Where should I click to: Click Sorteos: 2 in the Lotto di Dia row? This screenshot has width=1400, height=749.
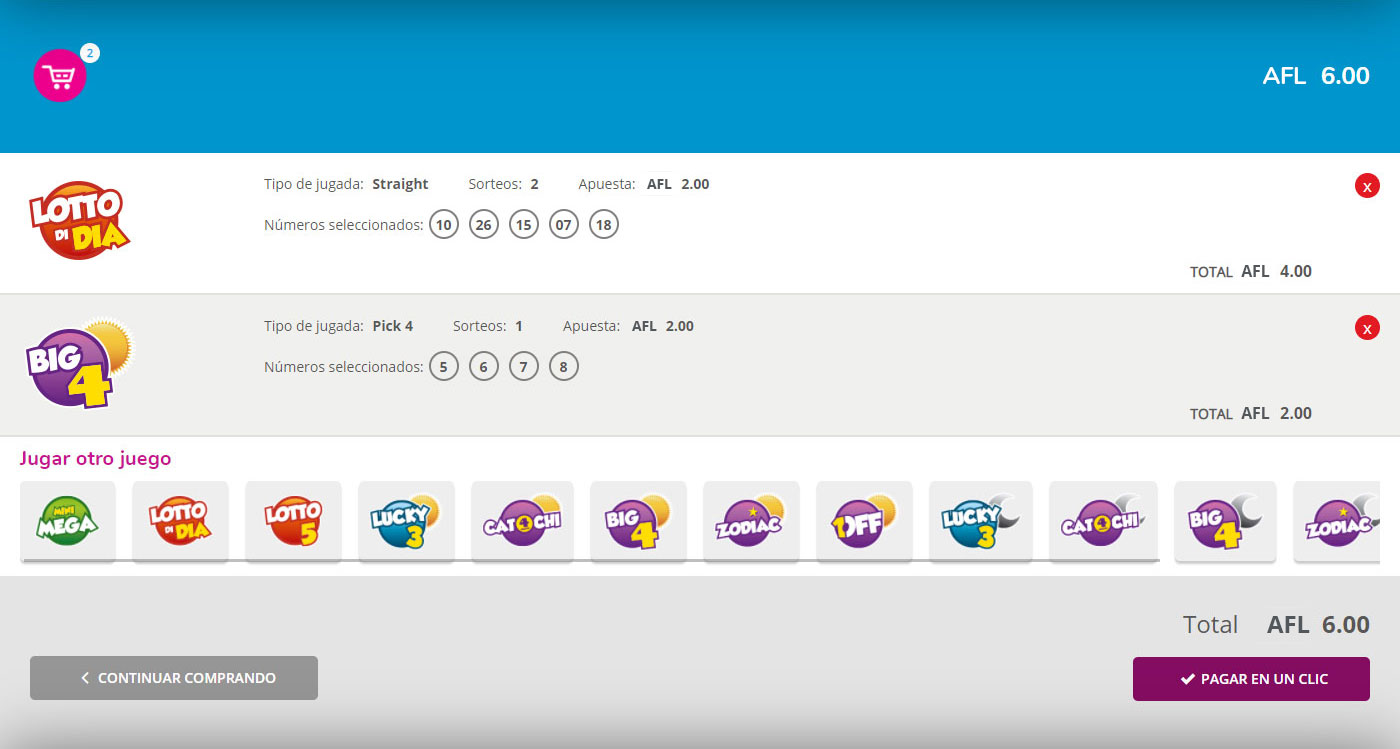pyautogui.click(x=504, y=184)
